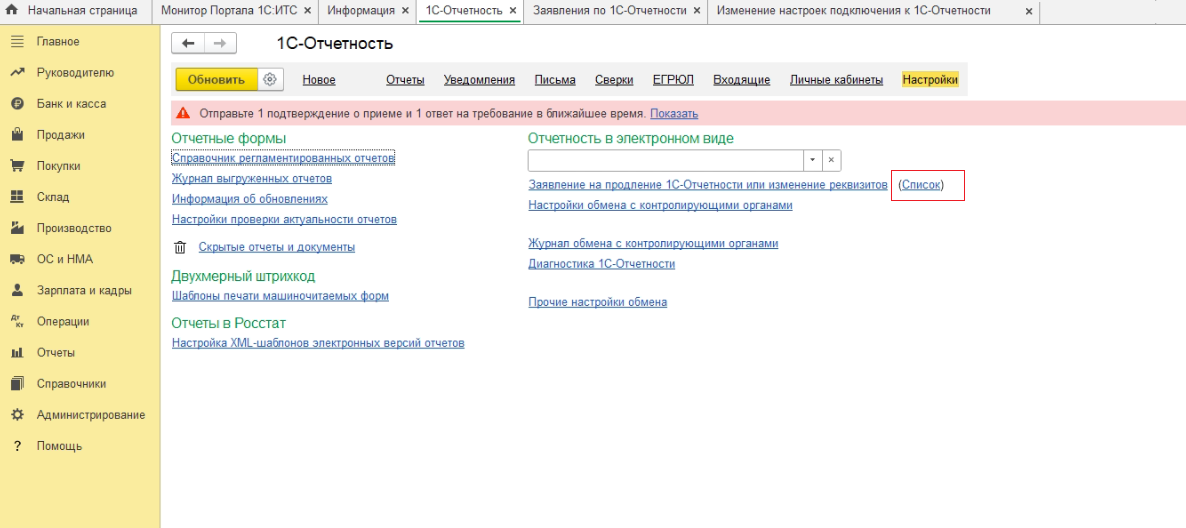Click the trash icon beside Скрытые отчеты
This screenshot has height=528, width=1186.
pyautogui.click(x=180, y=247)
